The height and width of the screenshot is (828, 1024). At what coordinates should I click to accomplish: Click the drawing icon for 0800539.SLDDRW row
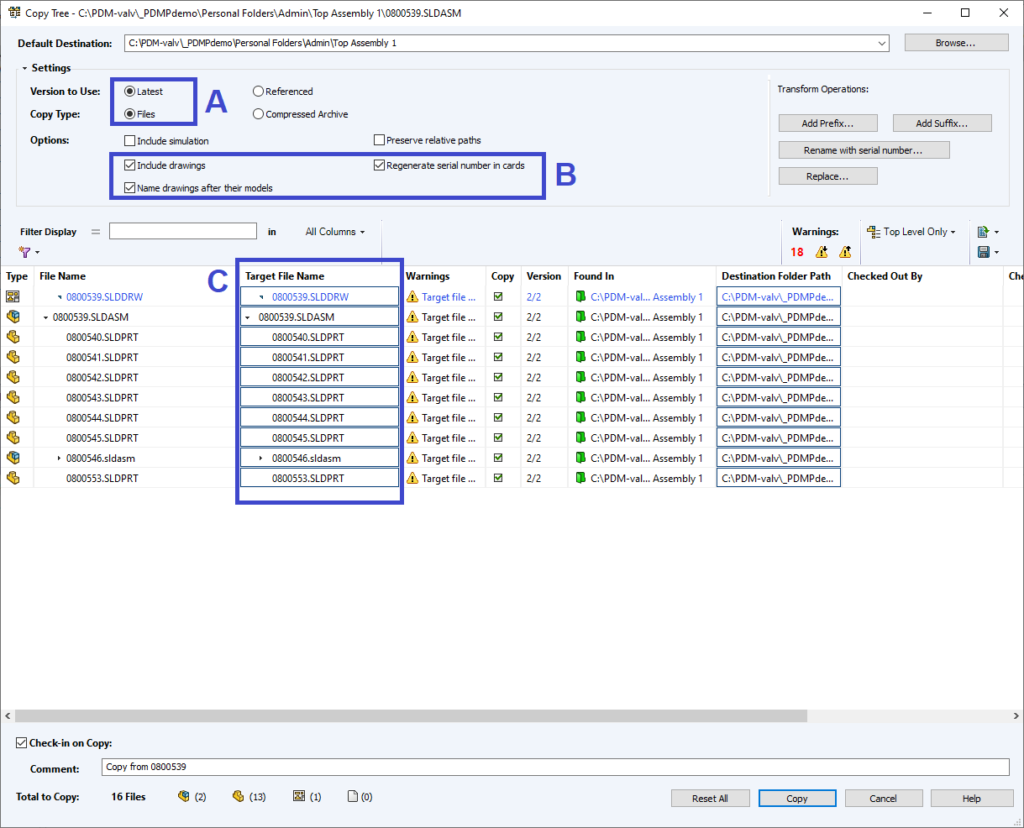coord(14,297)
